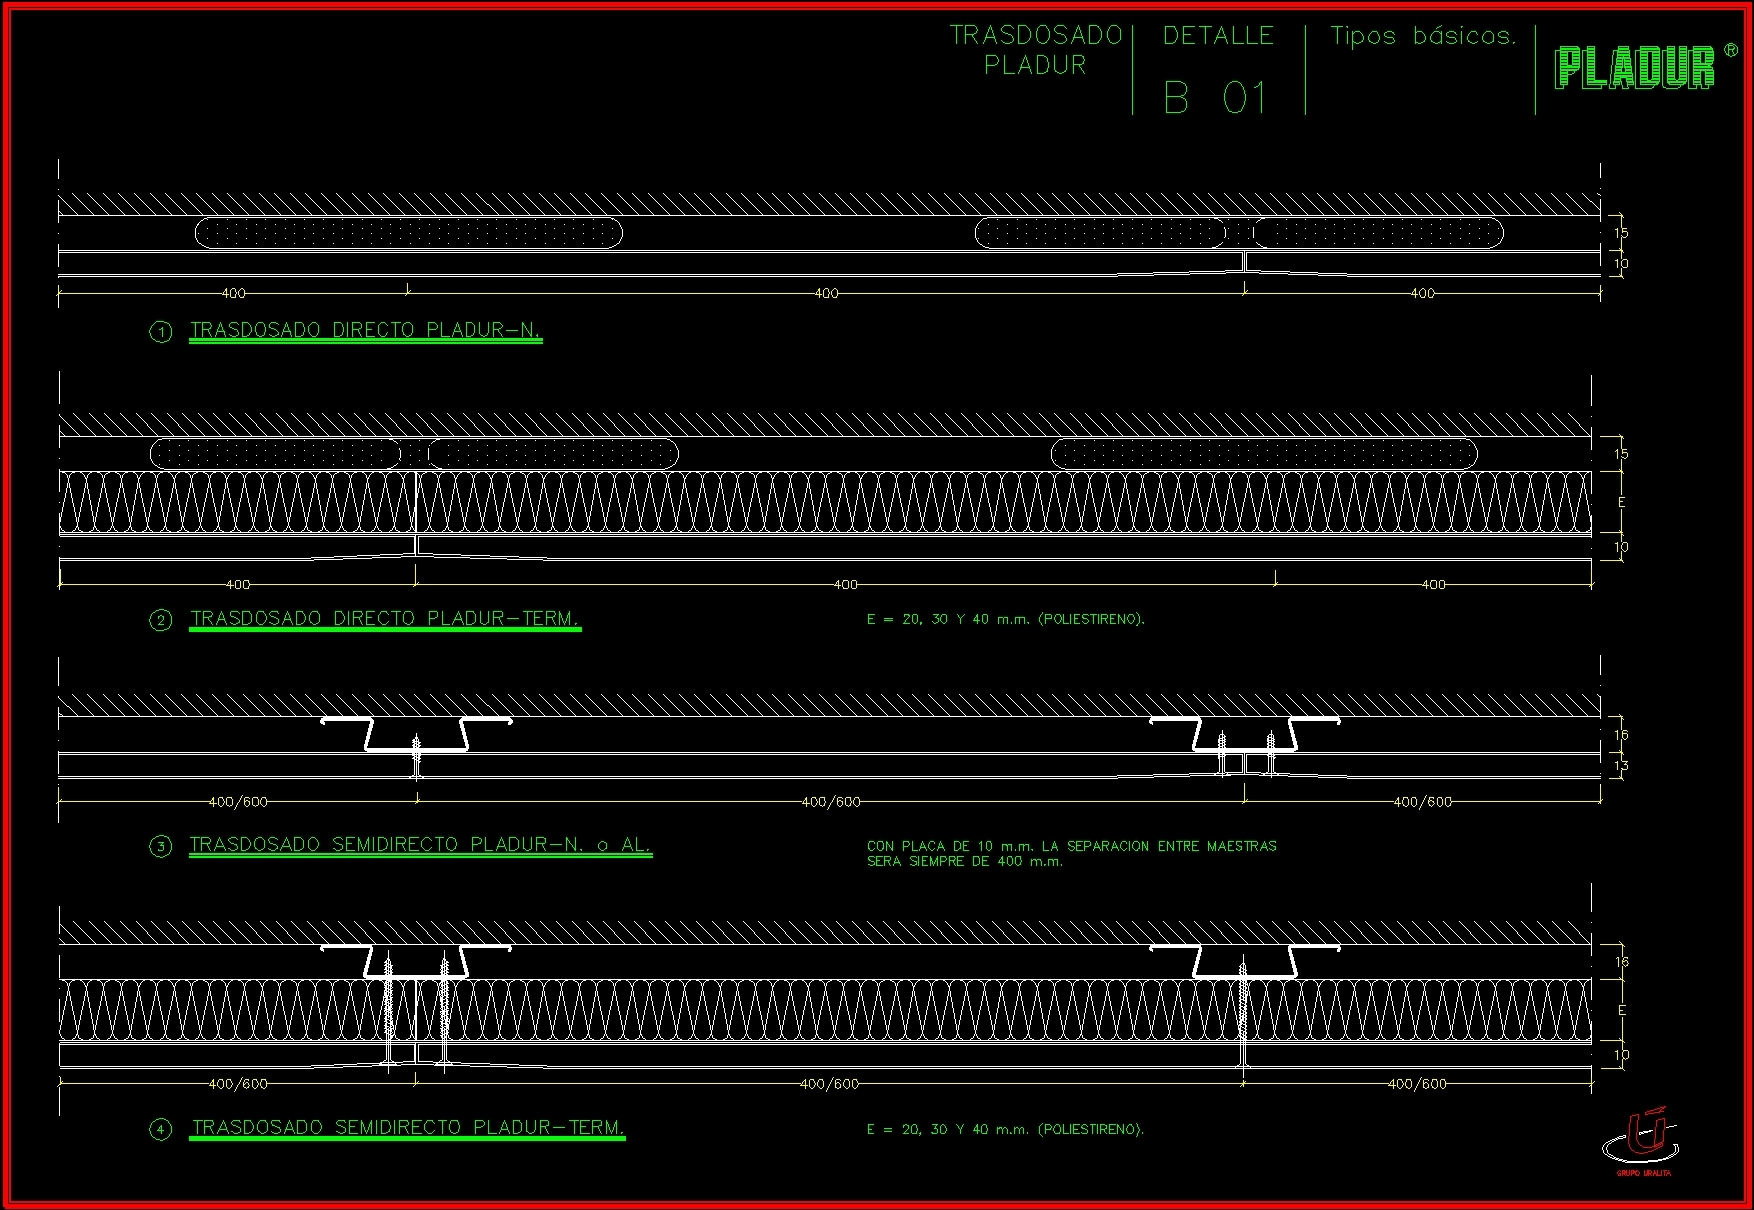Screen dimensions: 1754x1210
Task: Select the left adhesive dab in detail 1
Action: 408,233
